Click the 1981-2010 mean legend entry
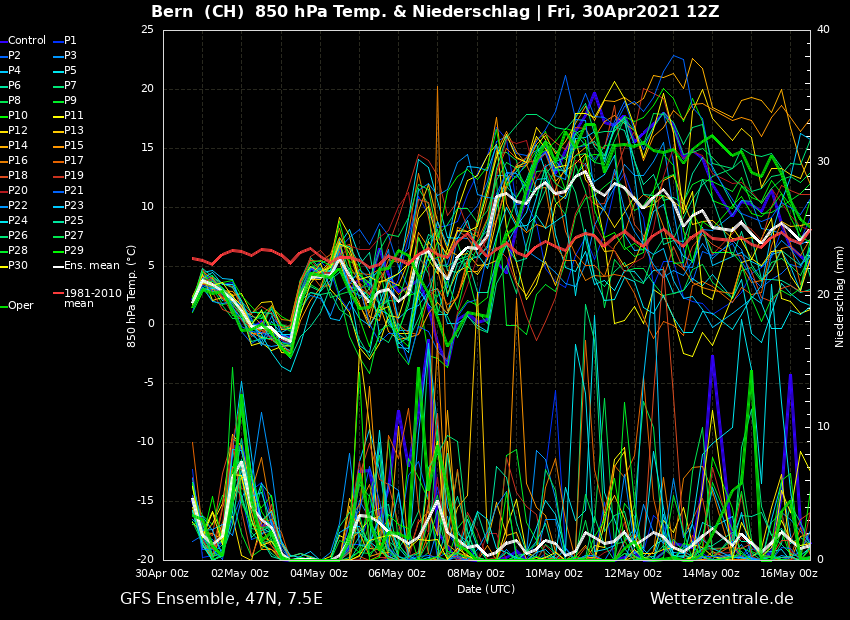 tap(92, 298)
